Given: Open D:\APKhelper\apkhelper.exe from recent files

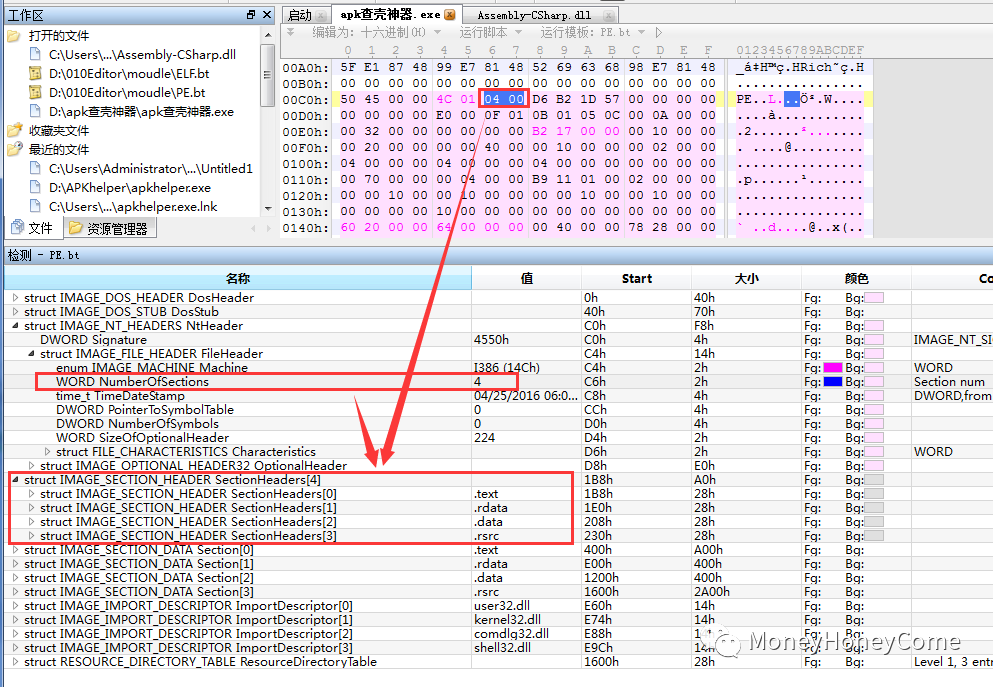Looking at the screenshot, I should pyautogui.click(x=130, y=187).
